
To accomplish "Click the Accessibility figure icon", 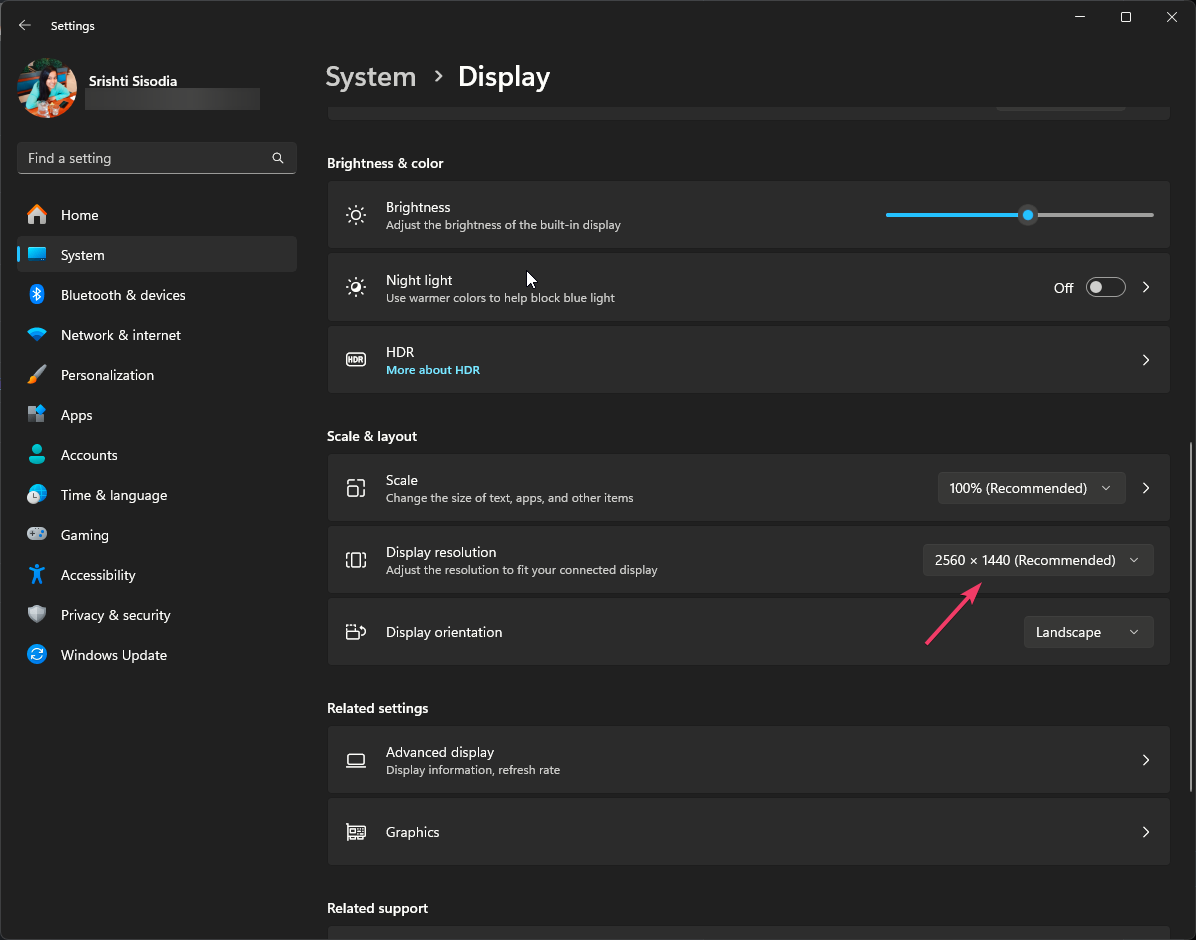I will [37, 575].
